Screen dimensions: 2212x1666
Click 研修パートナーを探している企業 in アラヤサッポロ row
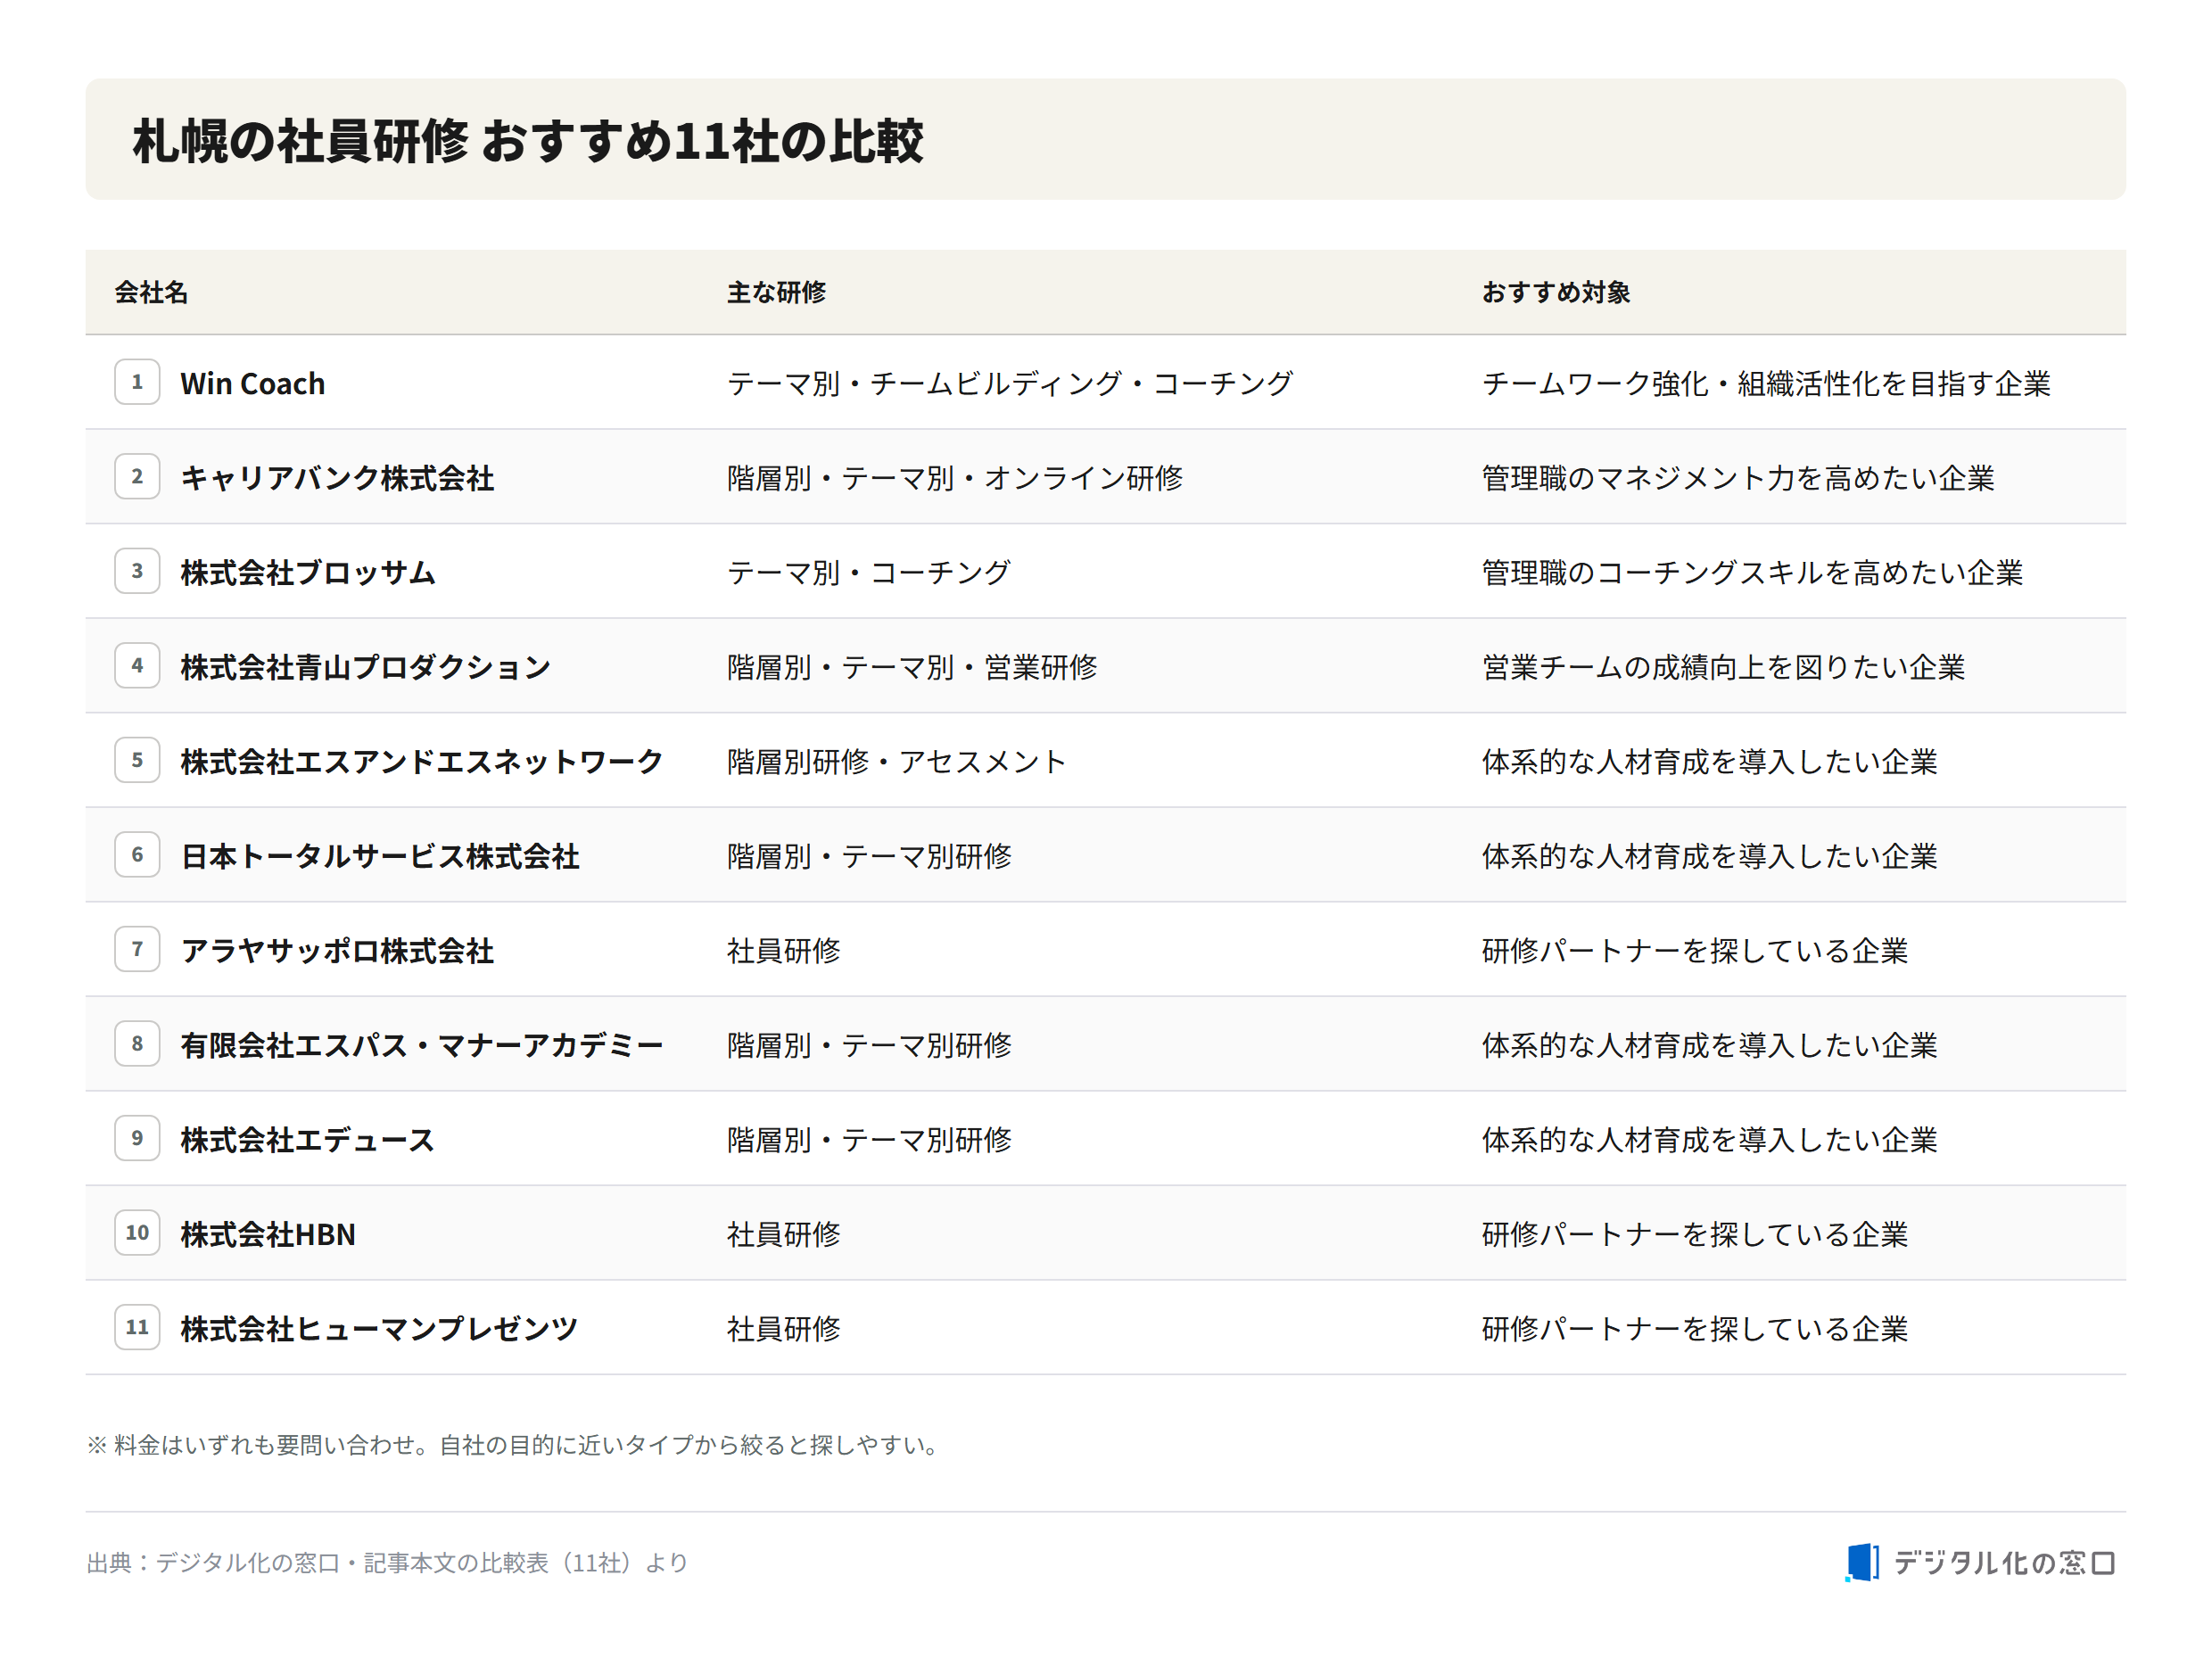point(1695,950)
